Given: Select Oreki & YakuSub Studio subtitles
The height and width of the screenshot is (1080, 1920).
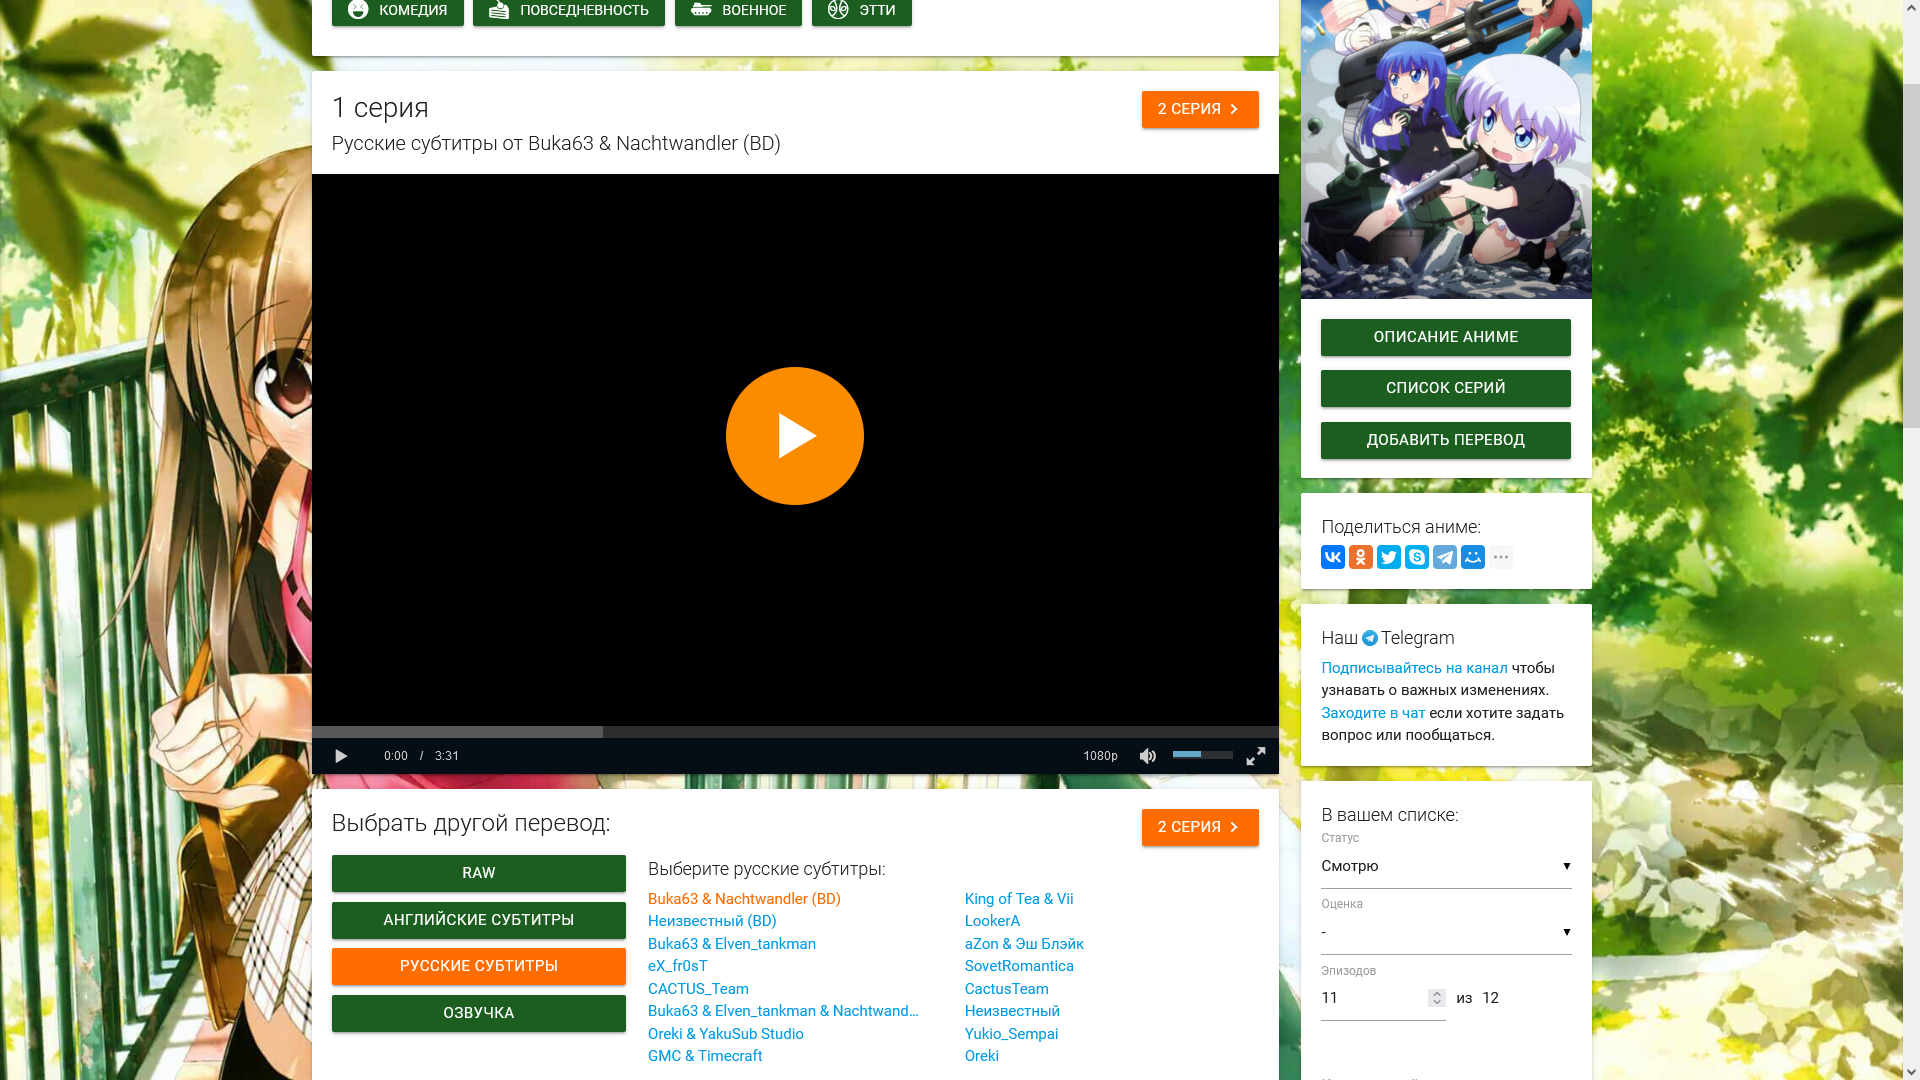Looking at the screenshot, I should pyautogui.click(x=726, y=1034).
